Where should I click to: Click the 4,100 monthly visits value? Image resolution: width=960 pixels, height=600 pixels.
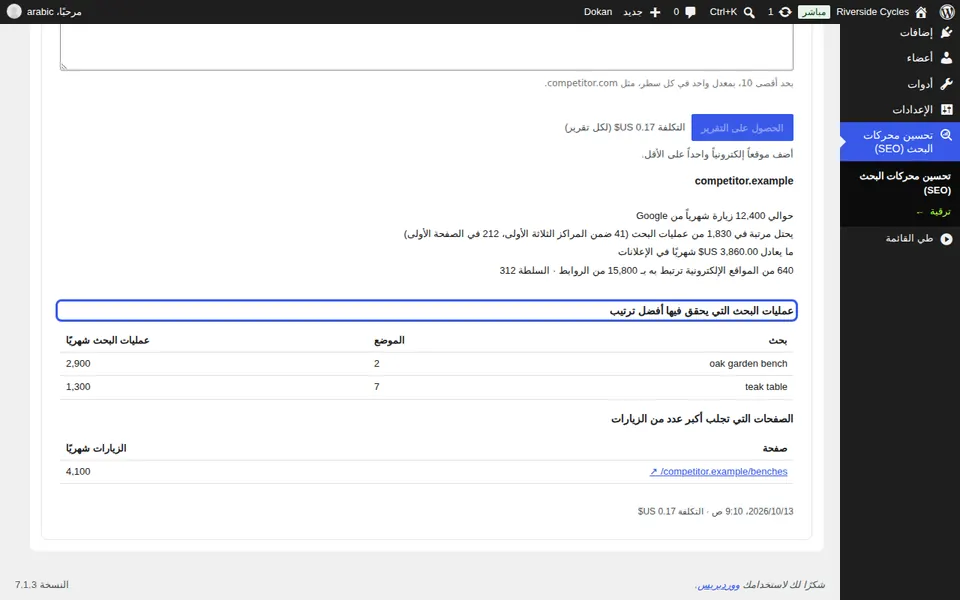pos(78,471)
